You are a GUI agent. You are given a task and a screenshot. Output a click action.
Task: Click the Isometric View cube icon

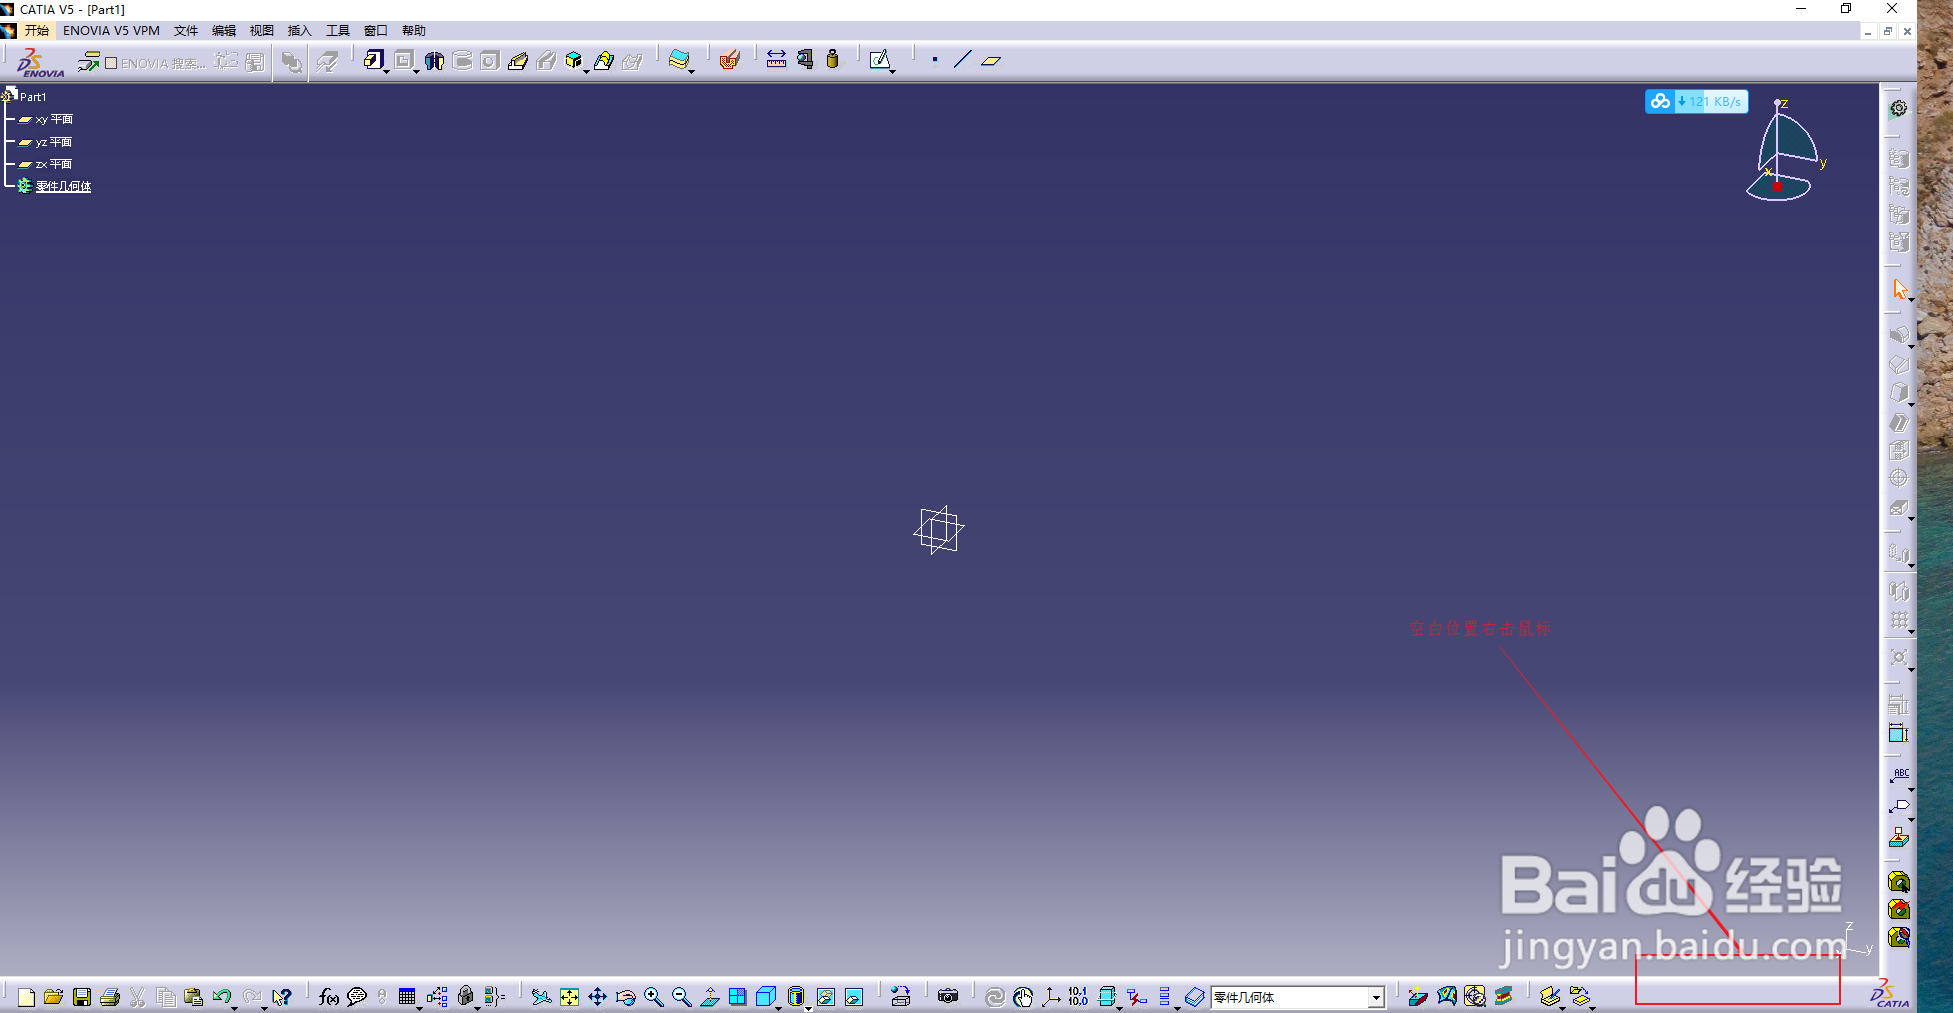tap(765, 997)
